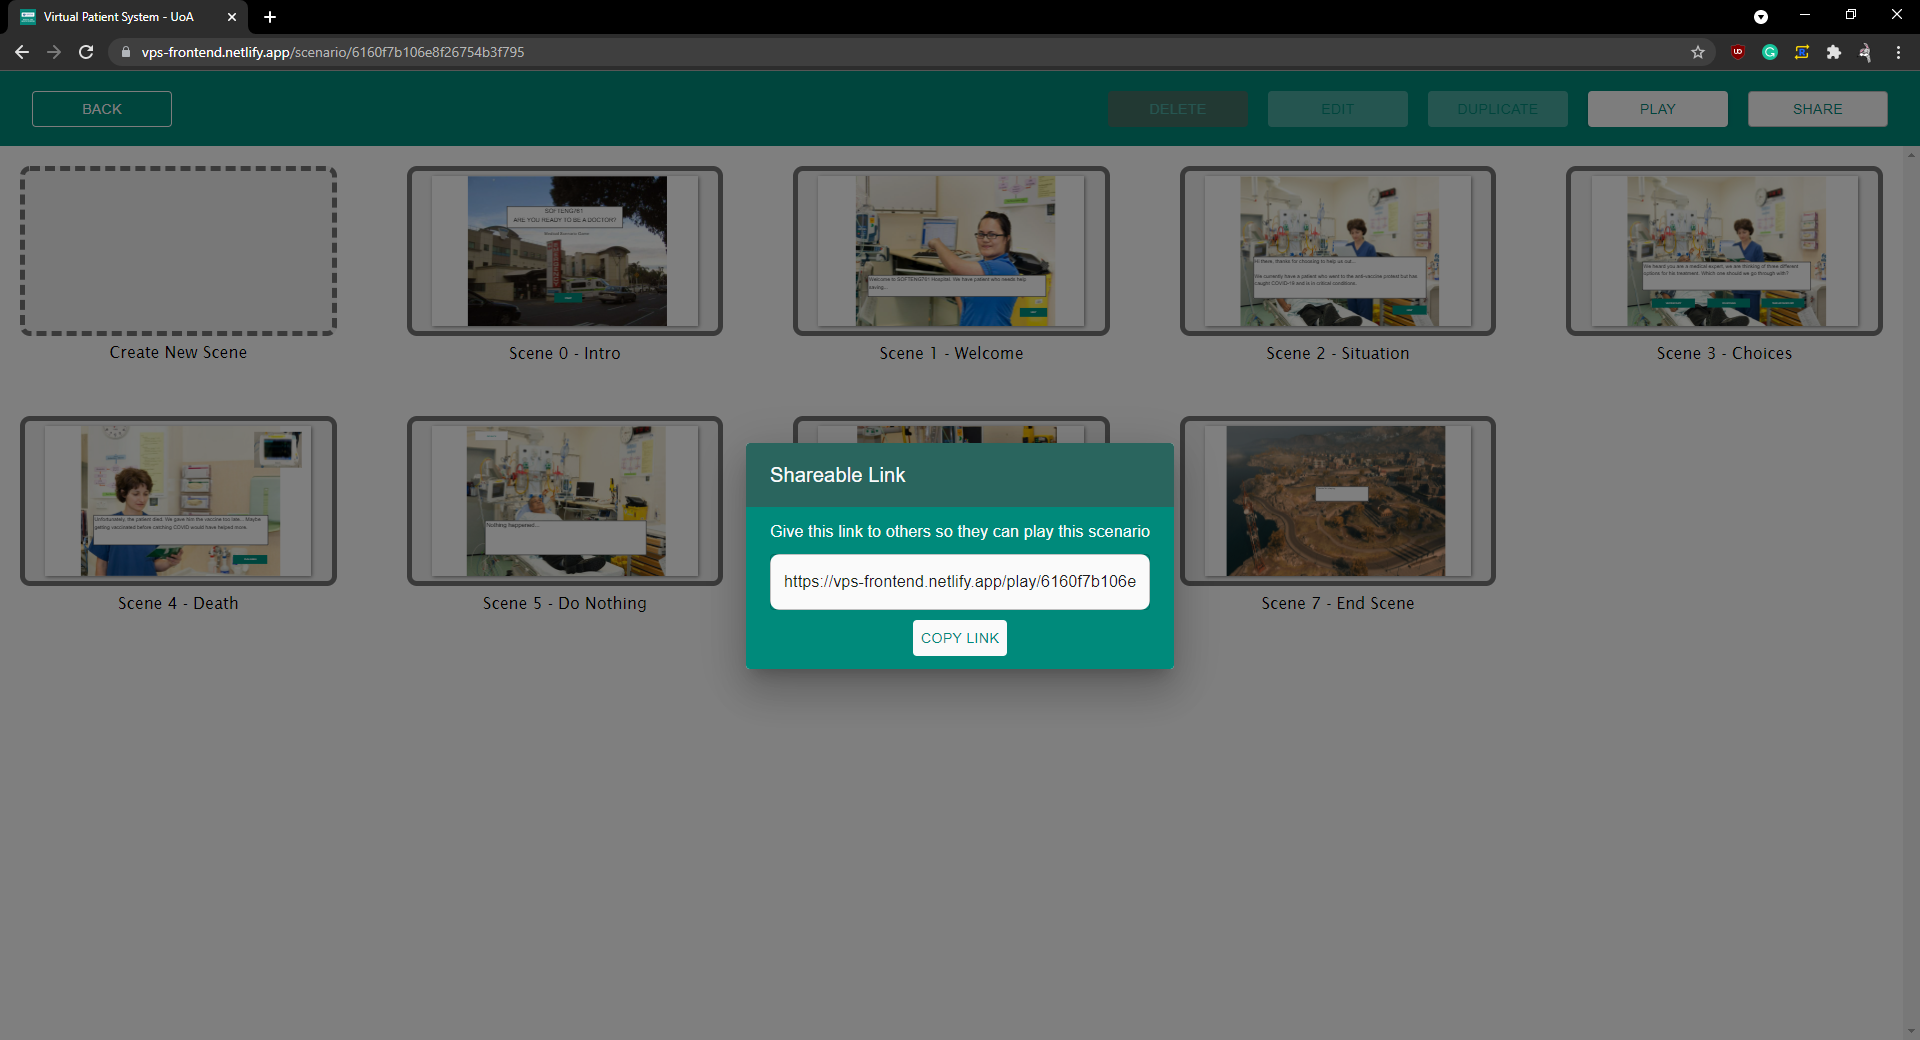Open the Scene 0 - Intro thumbnail
1920x1040 pixels.
coord(564,251)
